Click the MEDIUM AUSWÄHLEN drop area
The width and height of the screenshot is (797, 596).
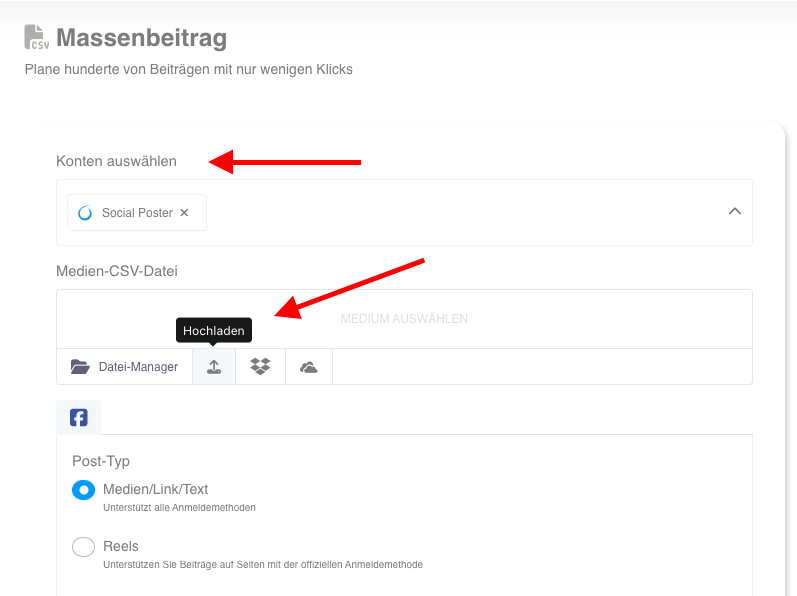click(404, 319)
